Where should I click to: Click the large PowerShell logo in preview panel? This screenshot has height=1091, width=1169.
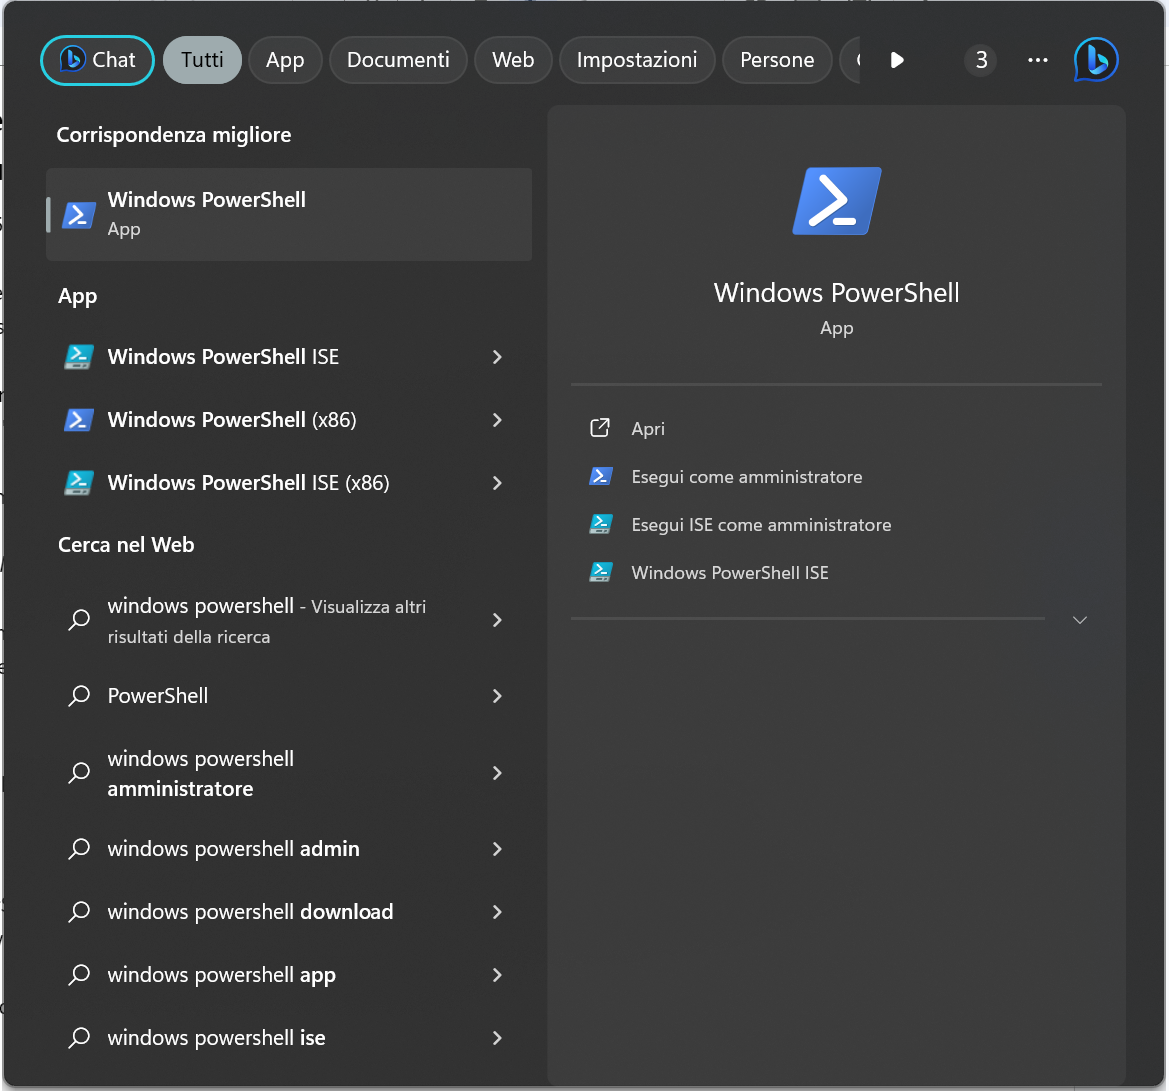(836, 201)
